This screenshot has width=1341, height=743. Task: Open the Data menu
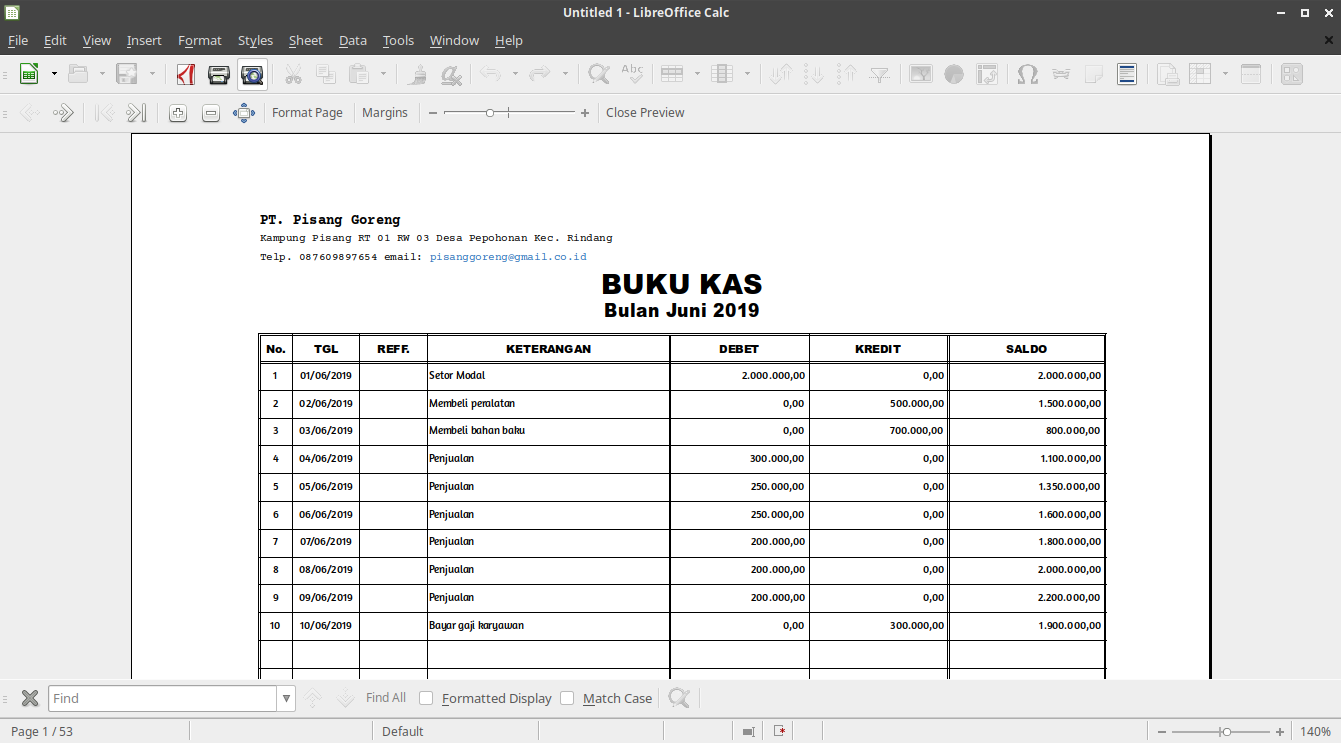coord(353,40)
